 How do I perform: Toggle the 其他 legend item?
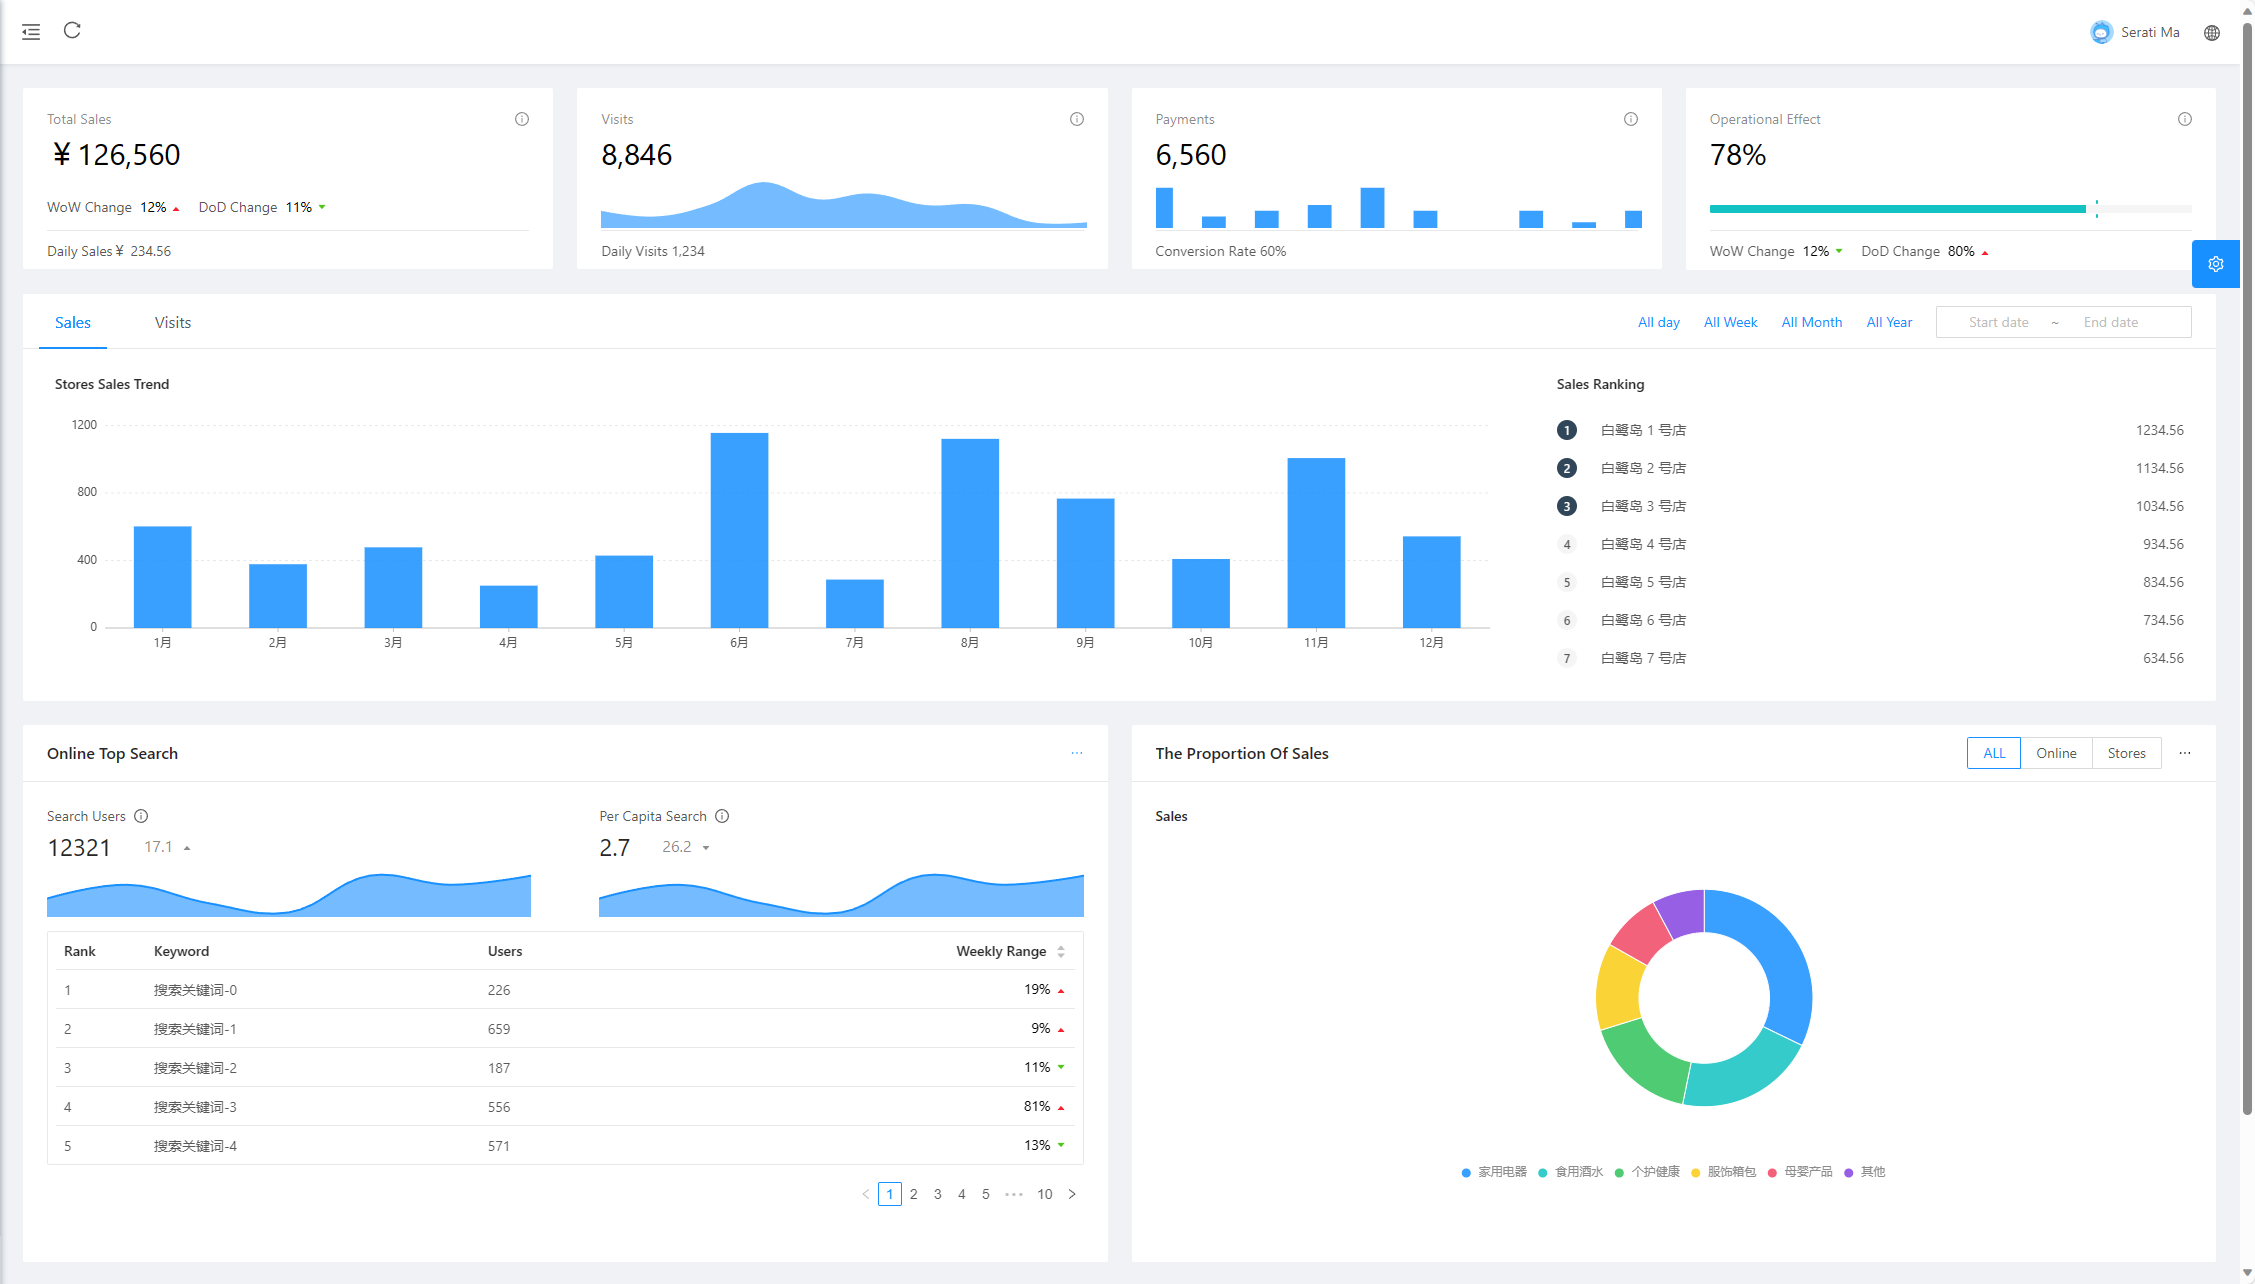(1865, 1172)
